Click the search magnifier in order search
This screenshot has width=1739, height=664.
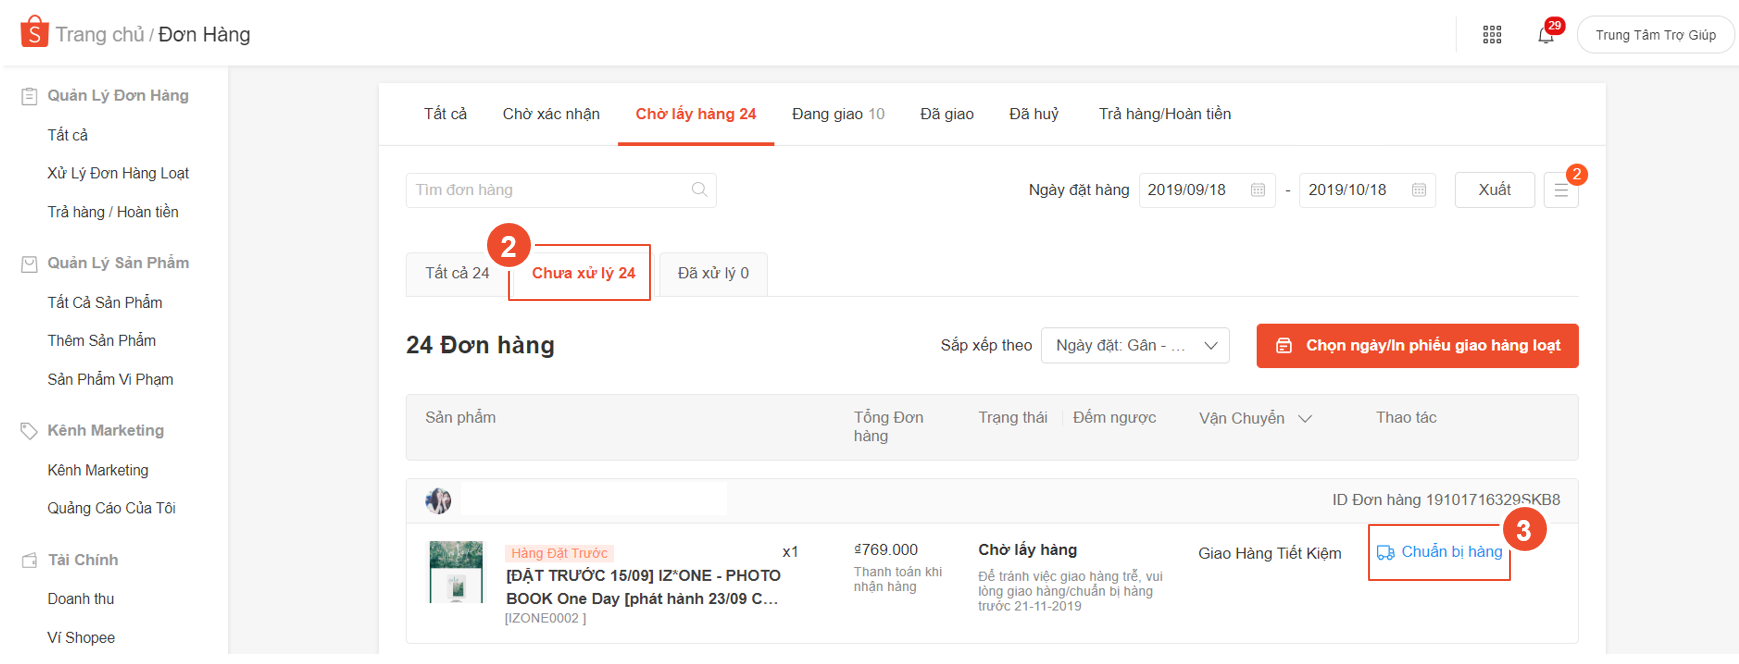click(699, 190)
